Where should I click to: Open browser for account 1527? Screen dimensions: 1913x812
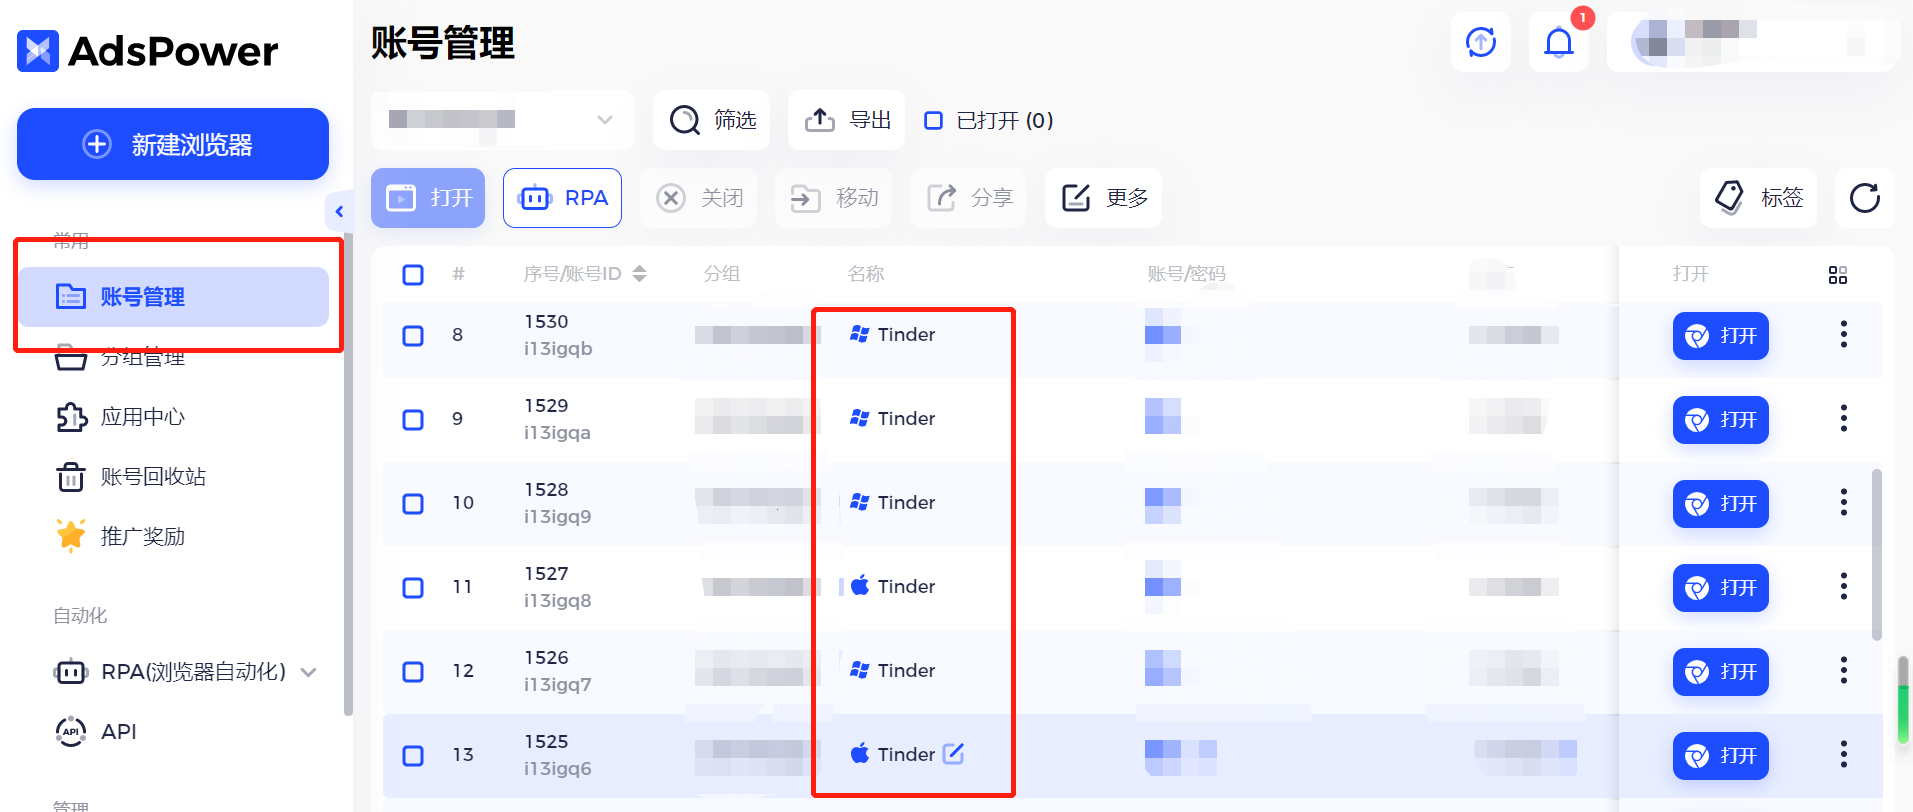pos(1721,588)
